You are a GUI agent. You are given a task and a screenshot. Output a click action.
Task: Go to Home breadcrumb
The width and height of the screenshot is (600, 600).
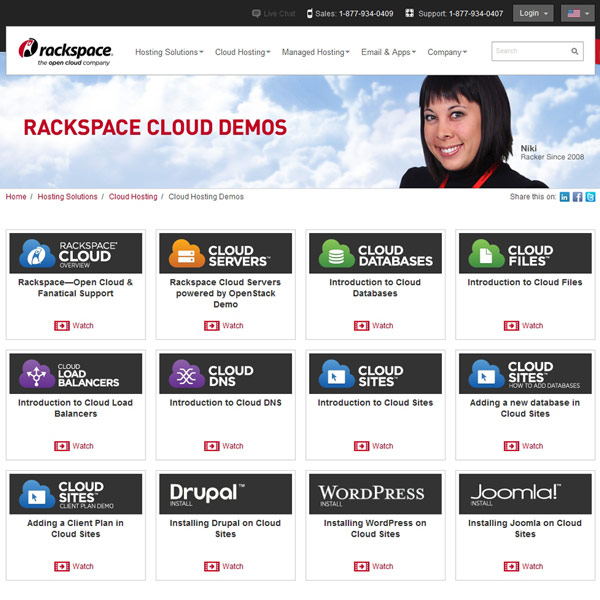point(16,197)
